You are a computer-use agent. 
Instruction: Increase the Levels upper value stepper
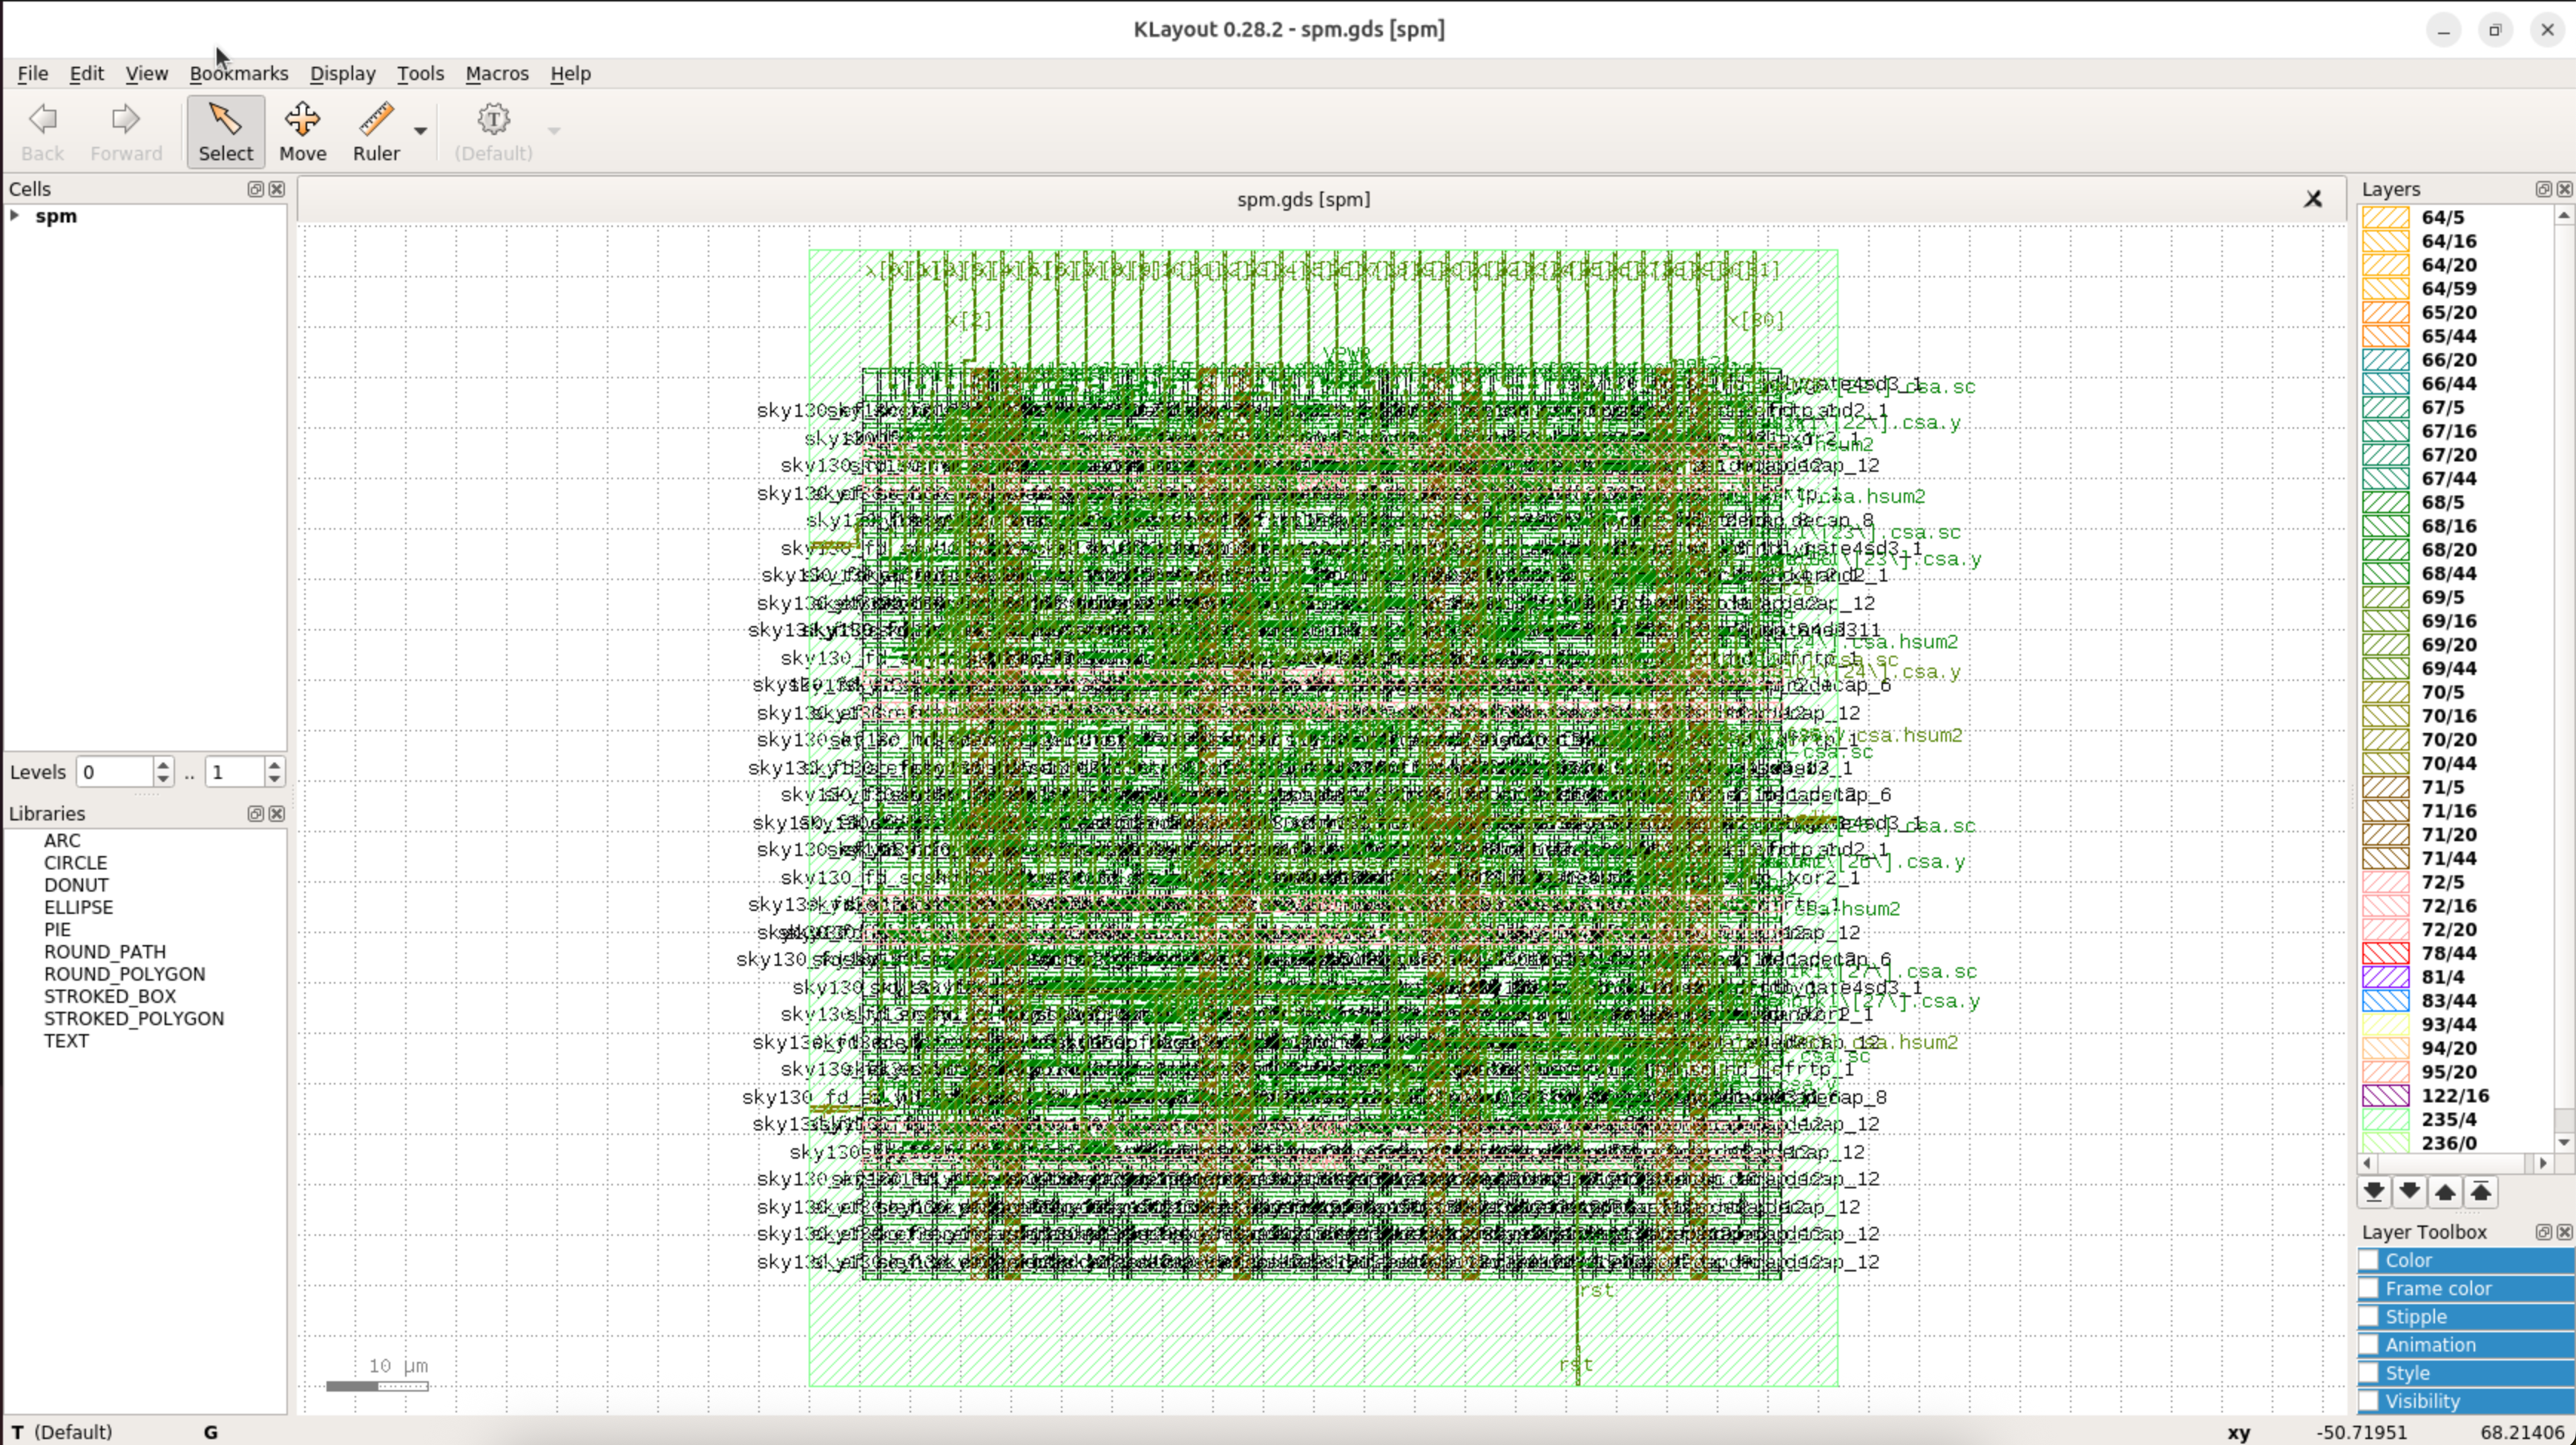click(274, 765)
